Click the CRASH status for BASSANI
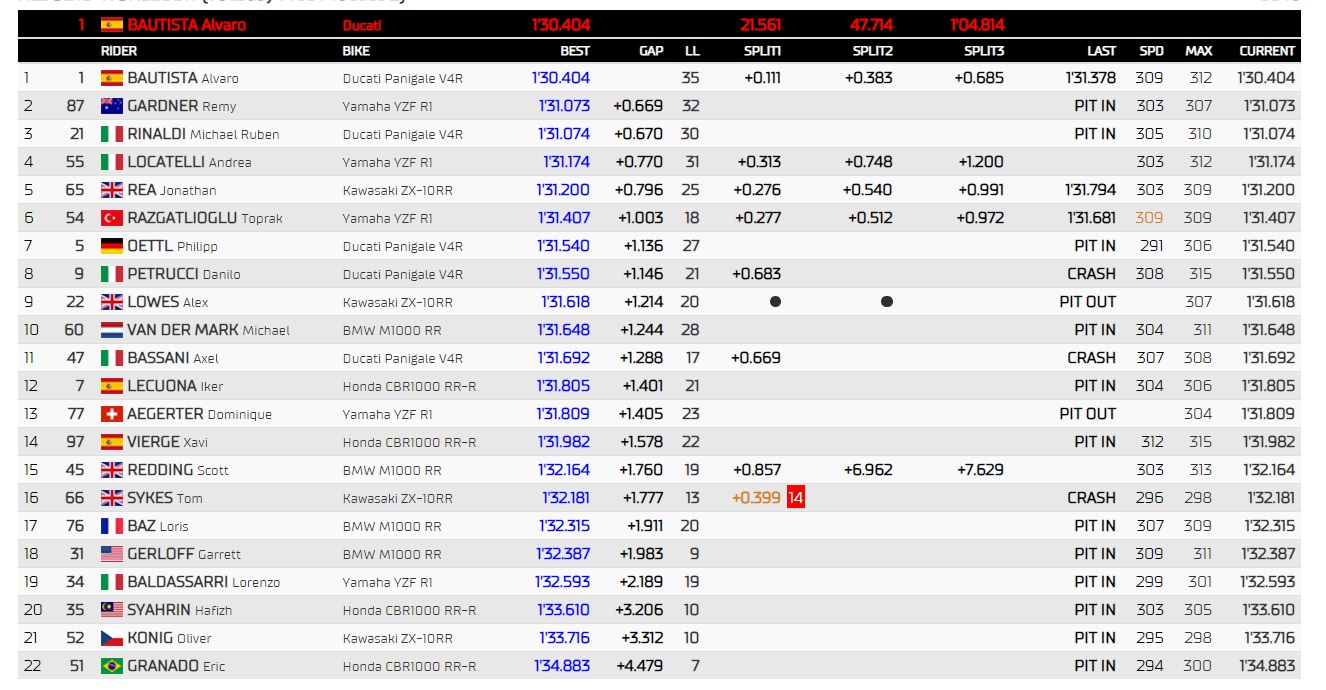 [1091, 358]
